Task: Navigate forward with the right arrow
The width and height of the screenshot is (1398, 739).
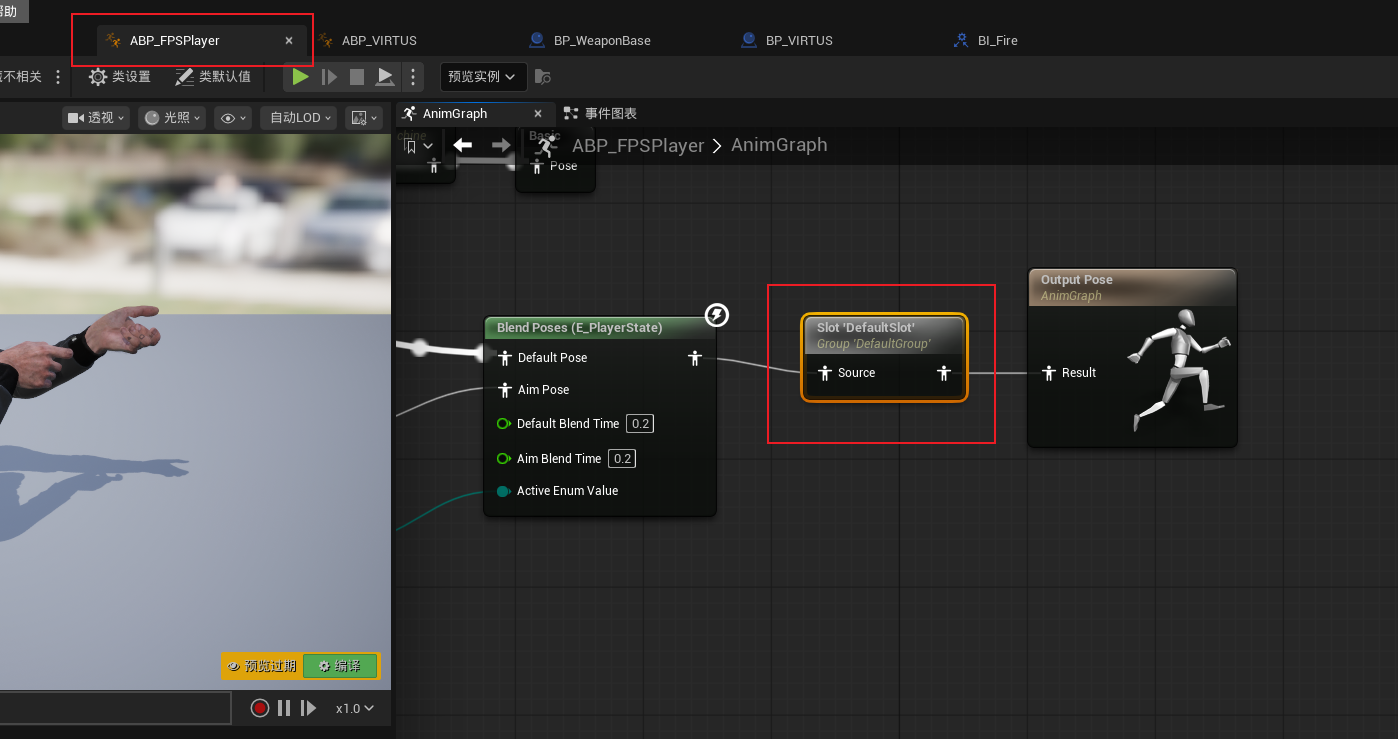Action: (x=501, y=145)
